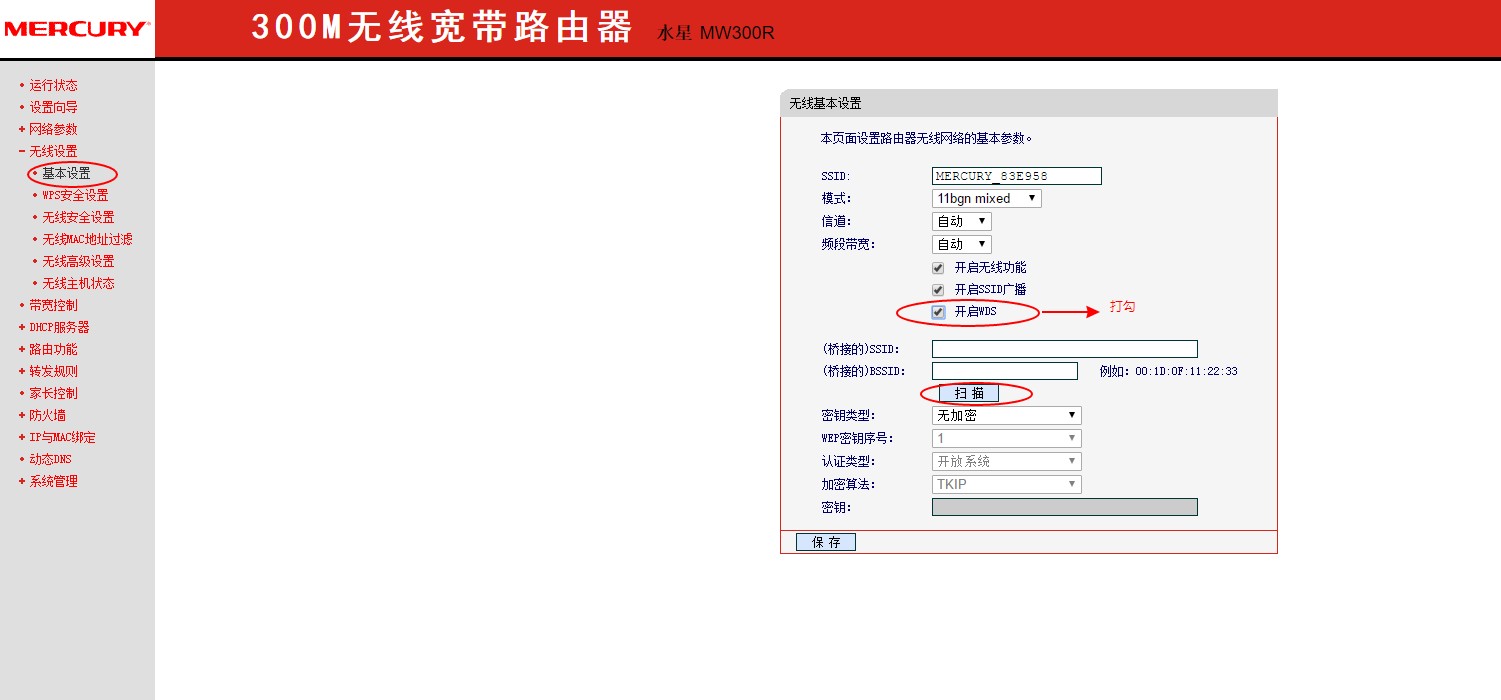Open 运行状态 in the sidebar
The width and height of the screenshot is (1501, 700).
(x=52, y=85)
